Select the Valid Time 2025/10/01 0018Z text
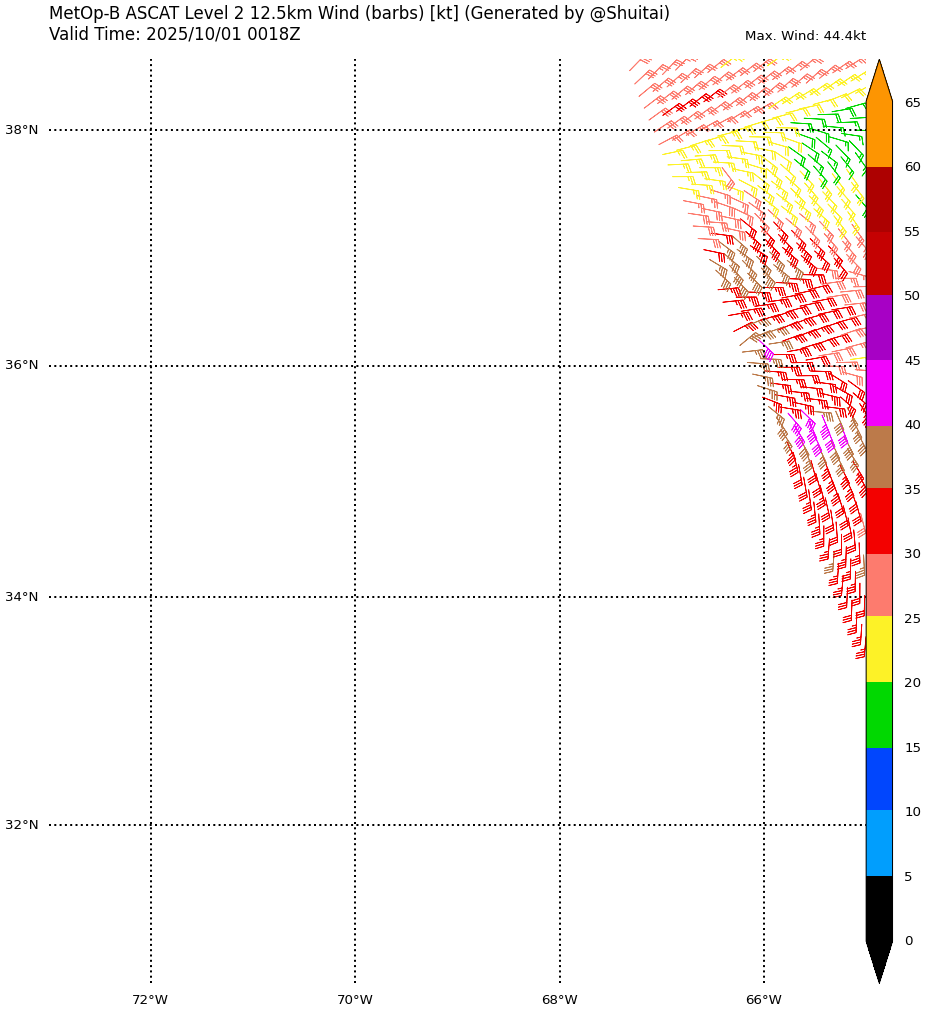This screenshot has height=1011, width=926. 174,35
